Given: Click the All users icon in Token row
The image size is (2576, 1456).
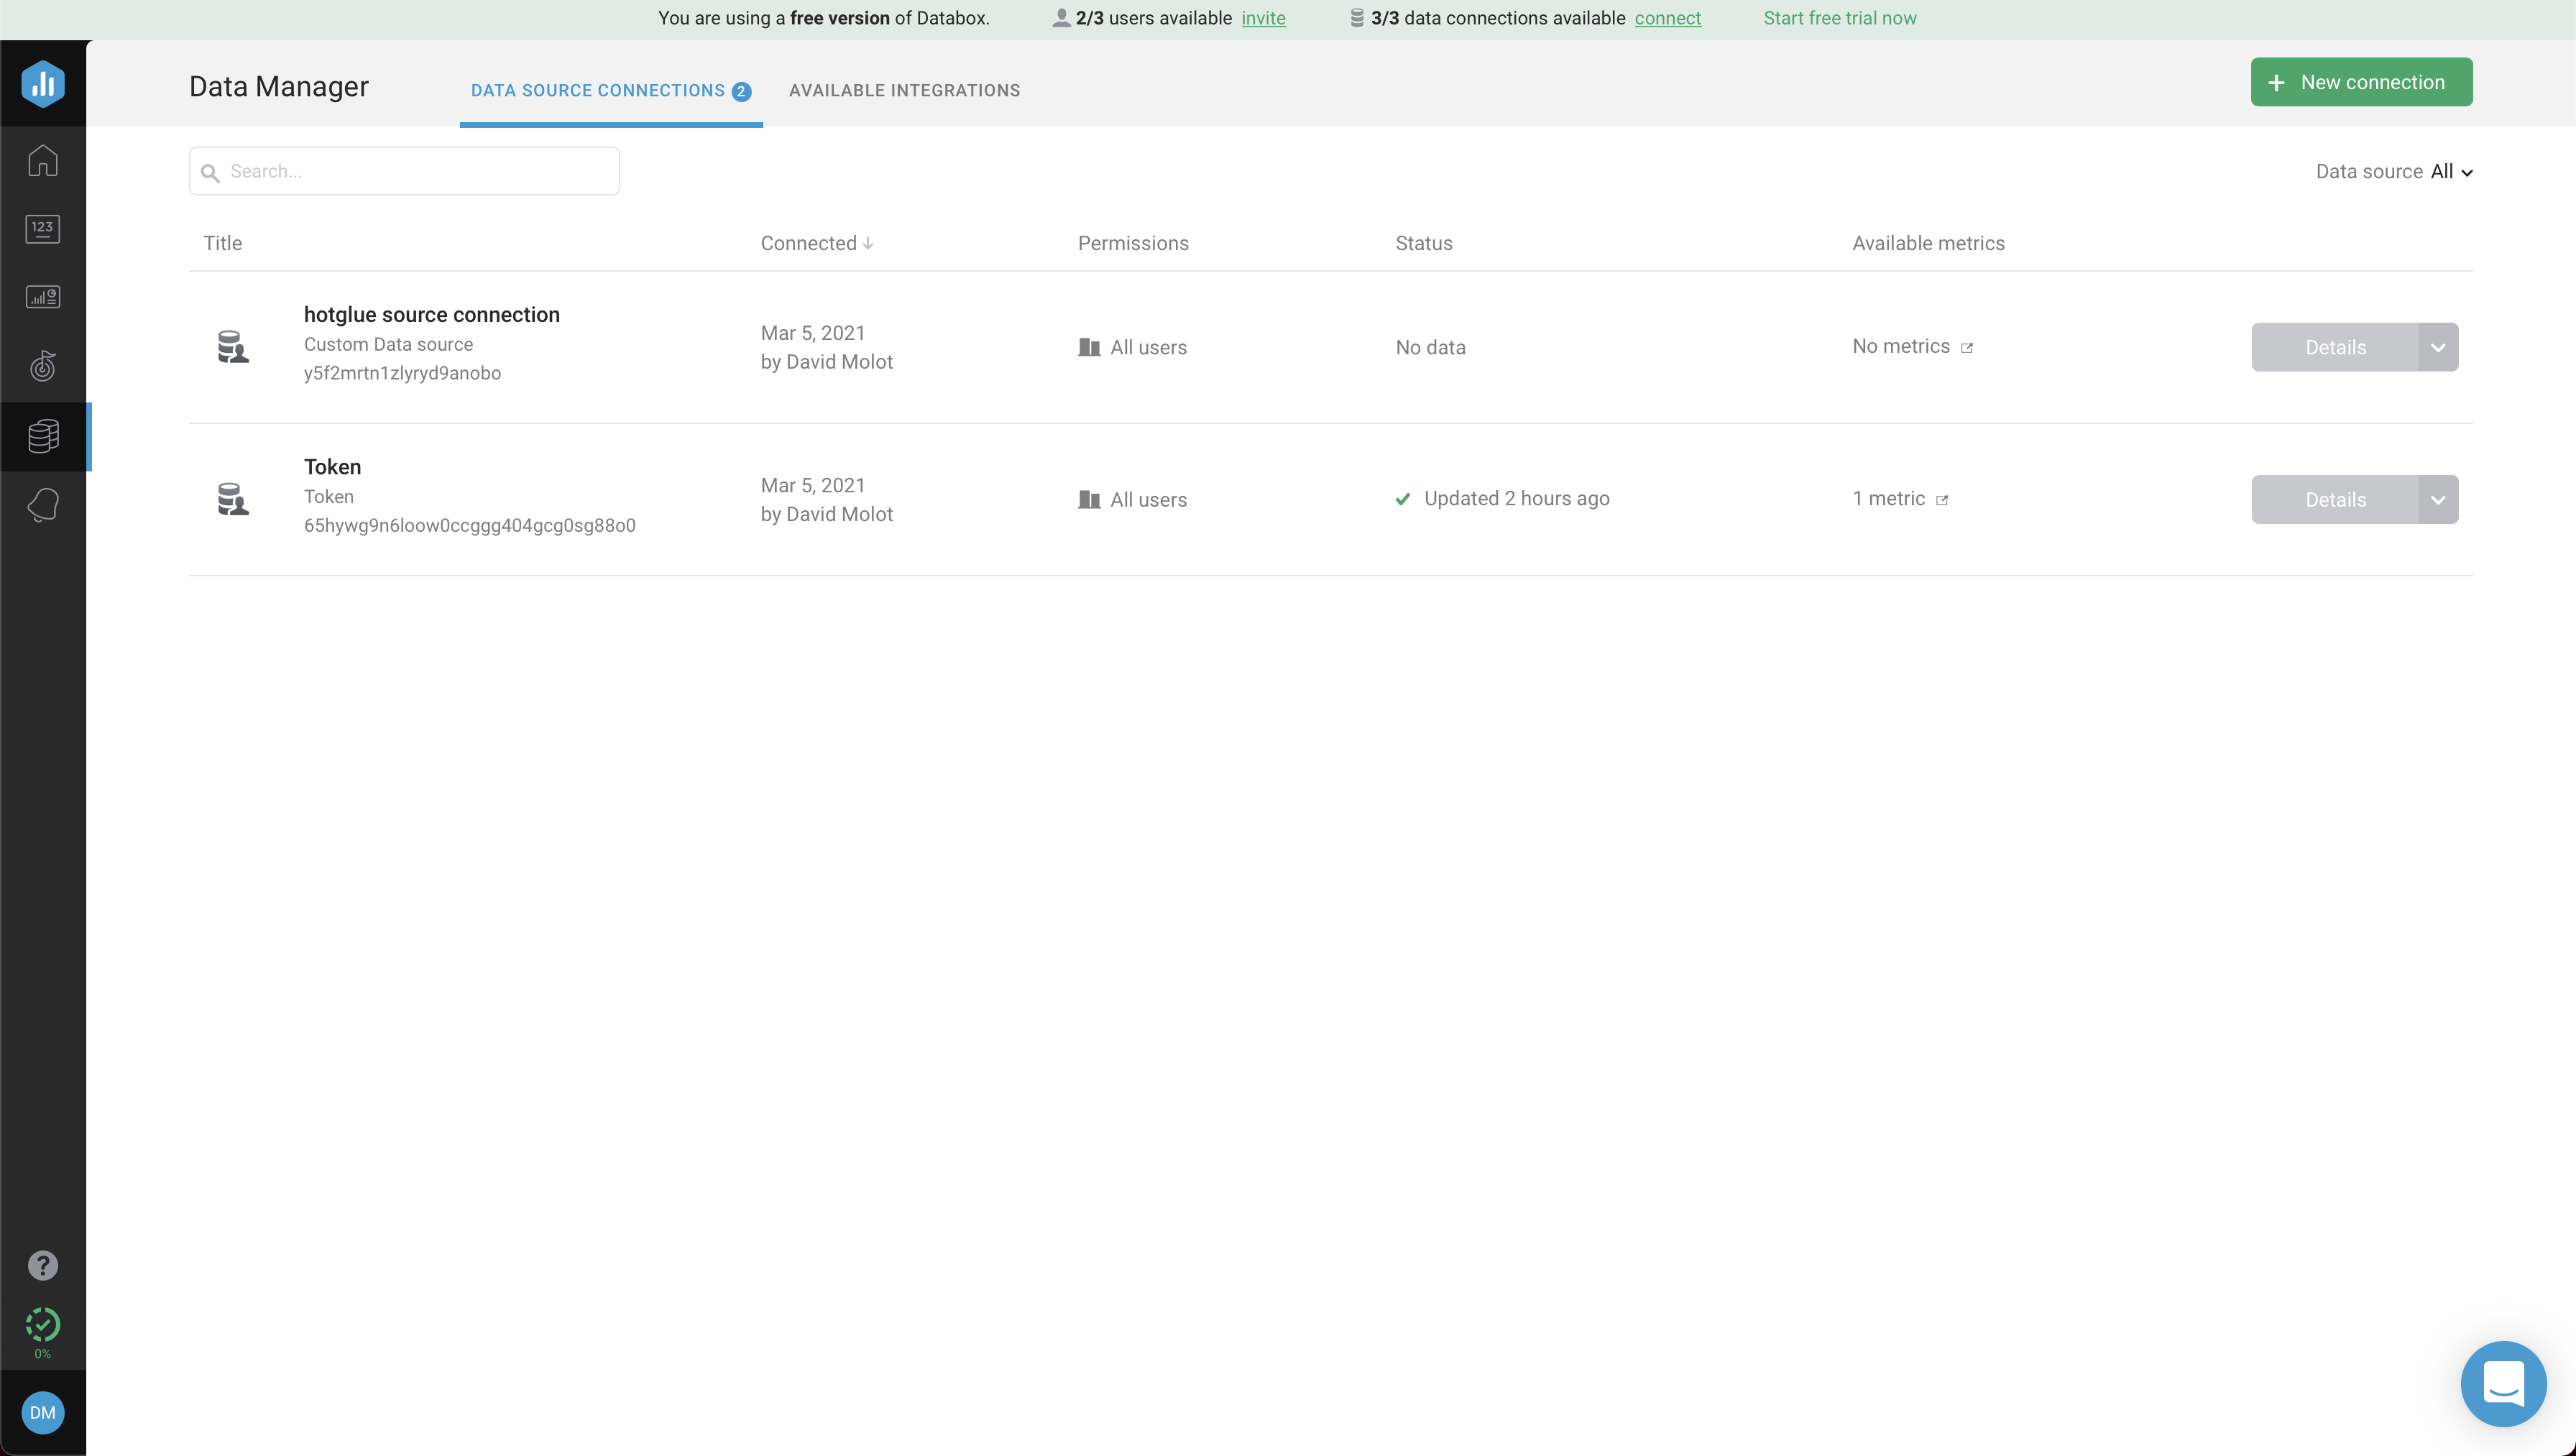Looking at the screenshot, I should tap(1089, 499).
